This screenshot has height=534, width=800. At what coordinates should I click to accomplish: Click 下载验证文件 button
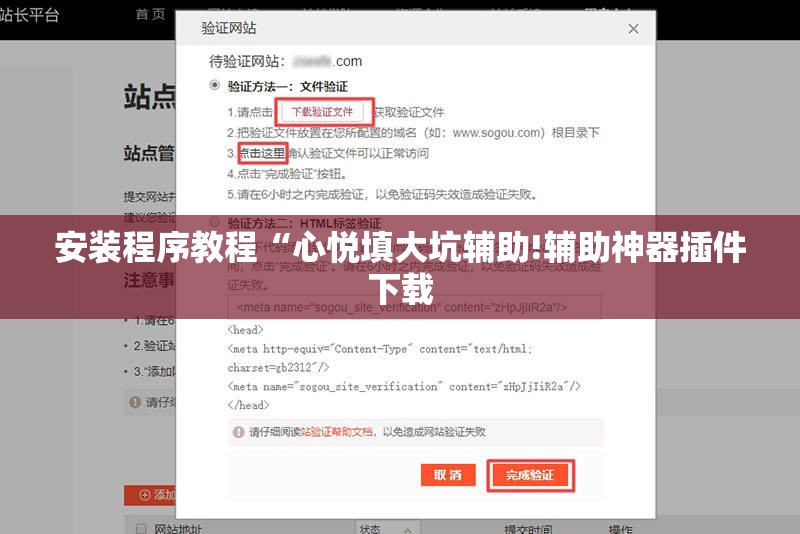click(322, 112)
